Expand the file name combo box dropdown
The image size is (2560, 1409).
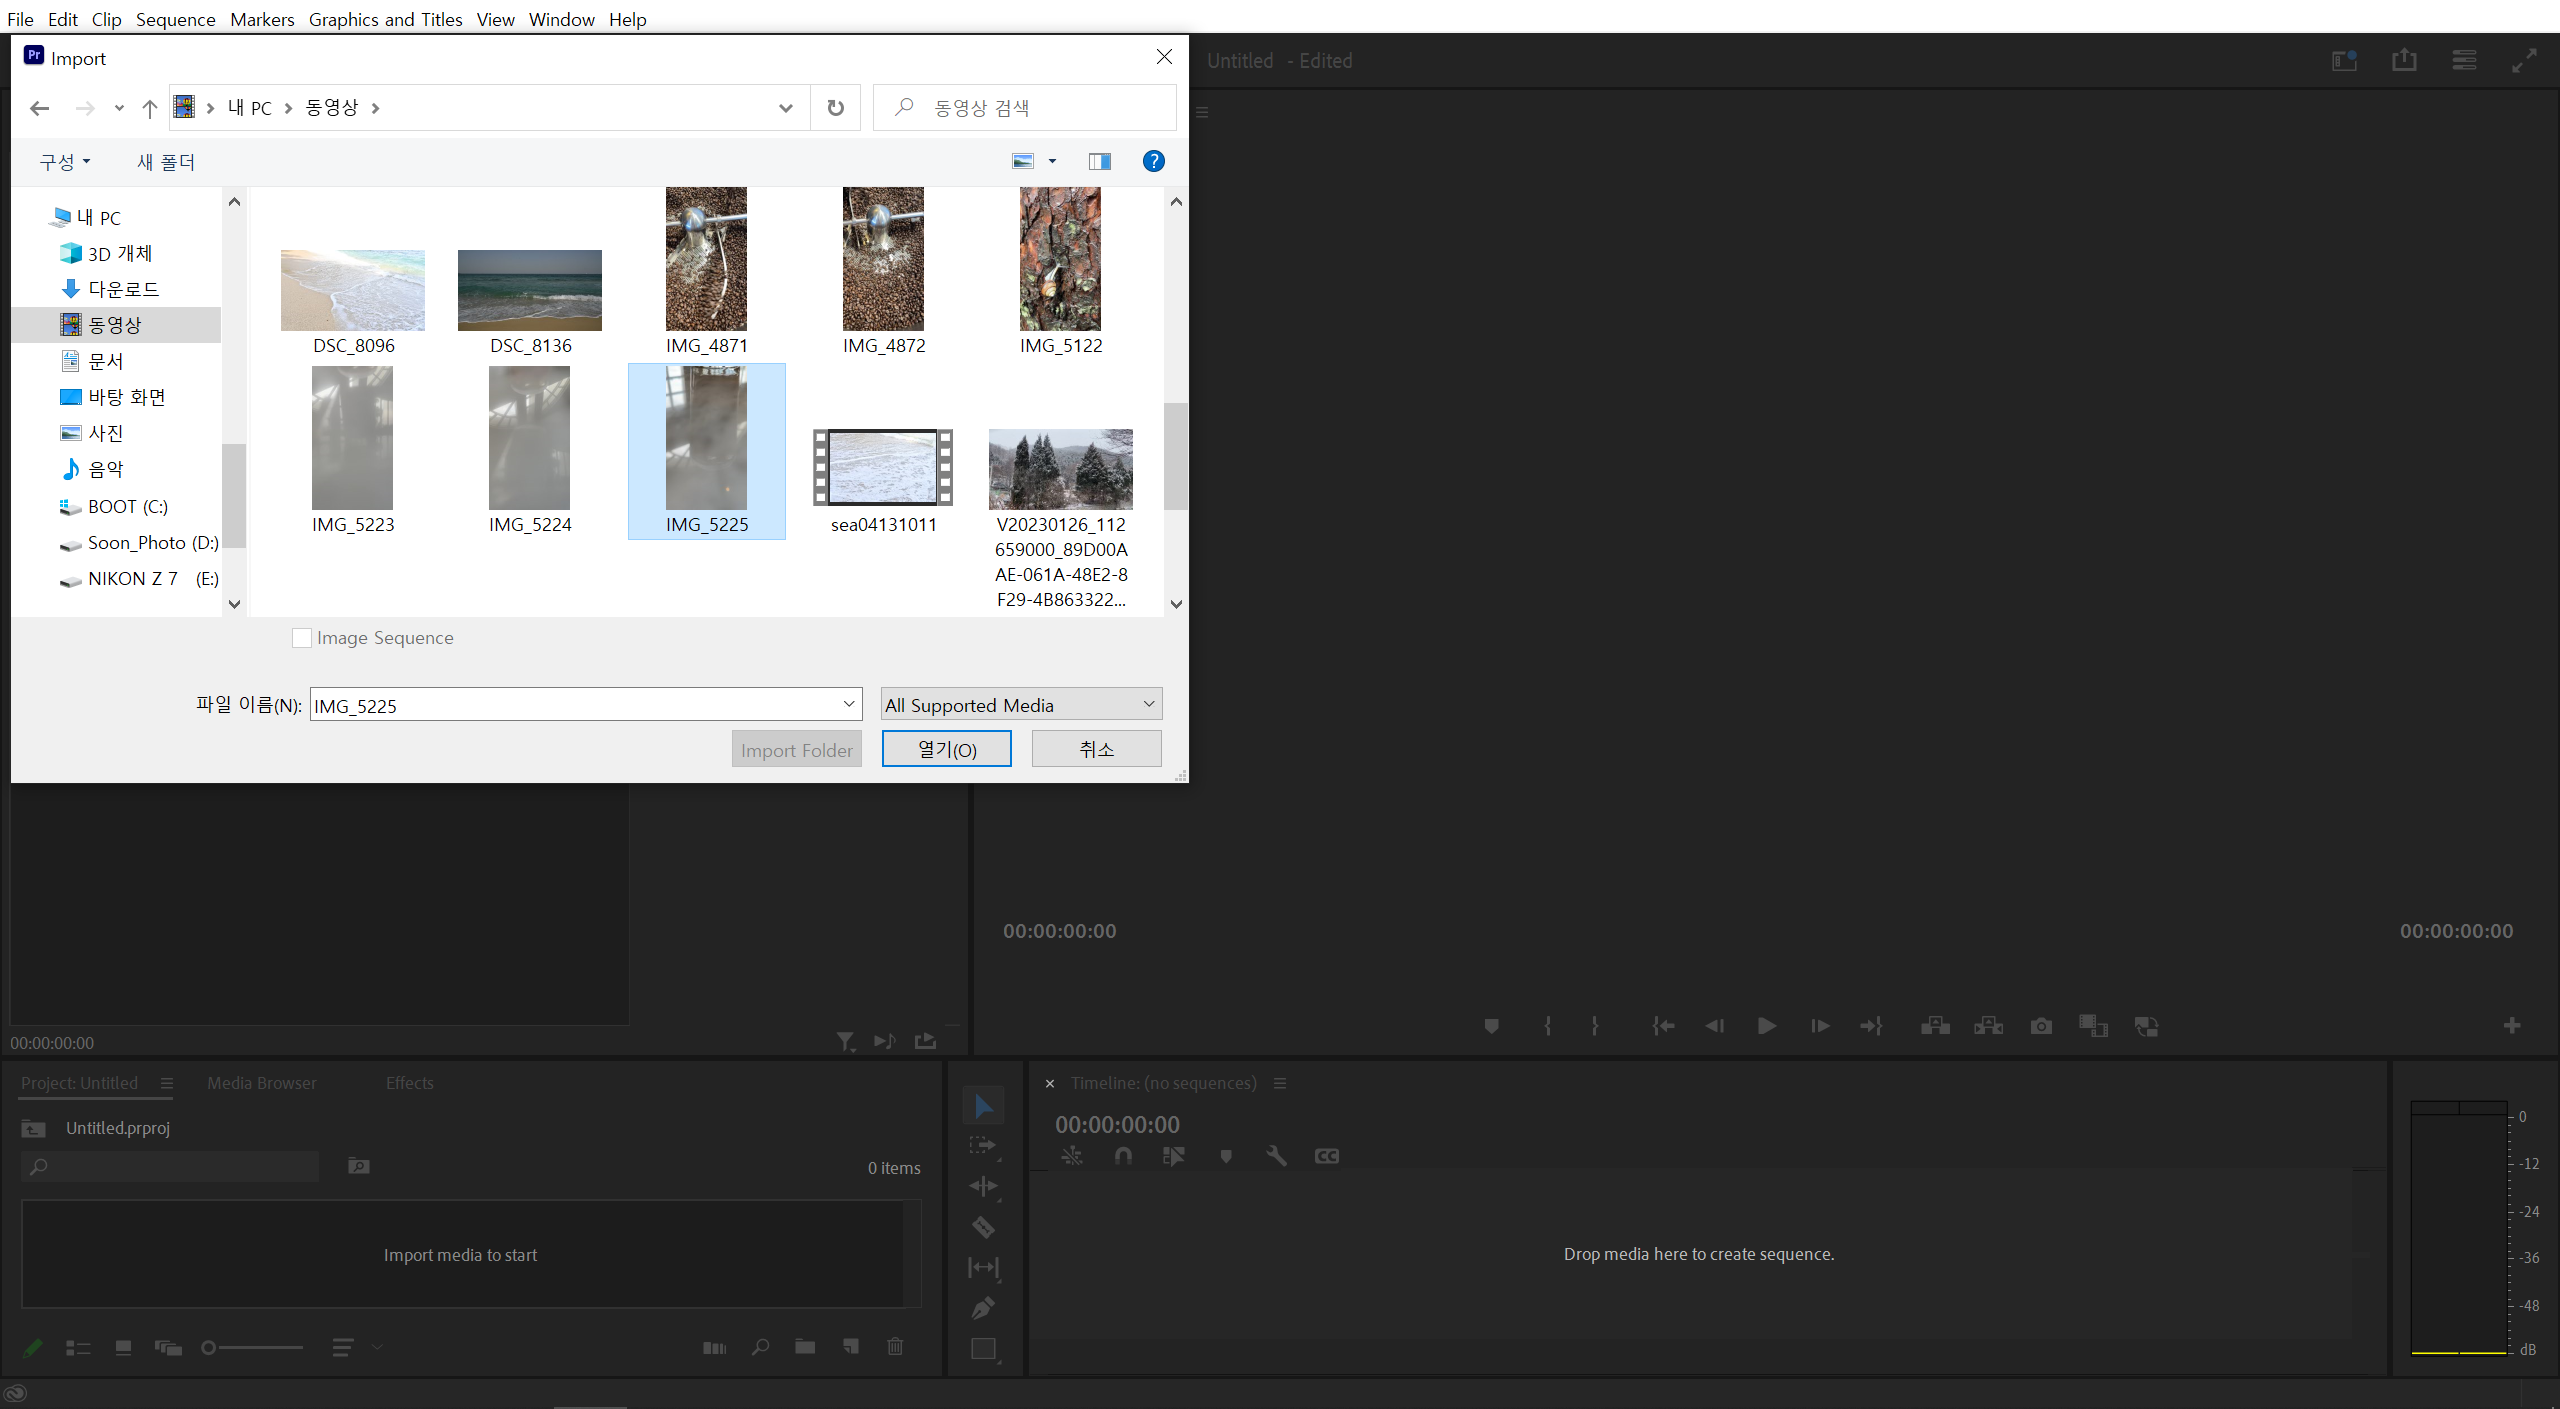849,705
